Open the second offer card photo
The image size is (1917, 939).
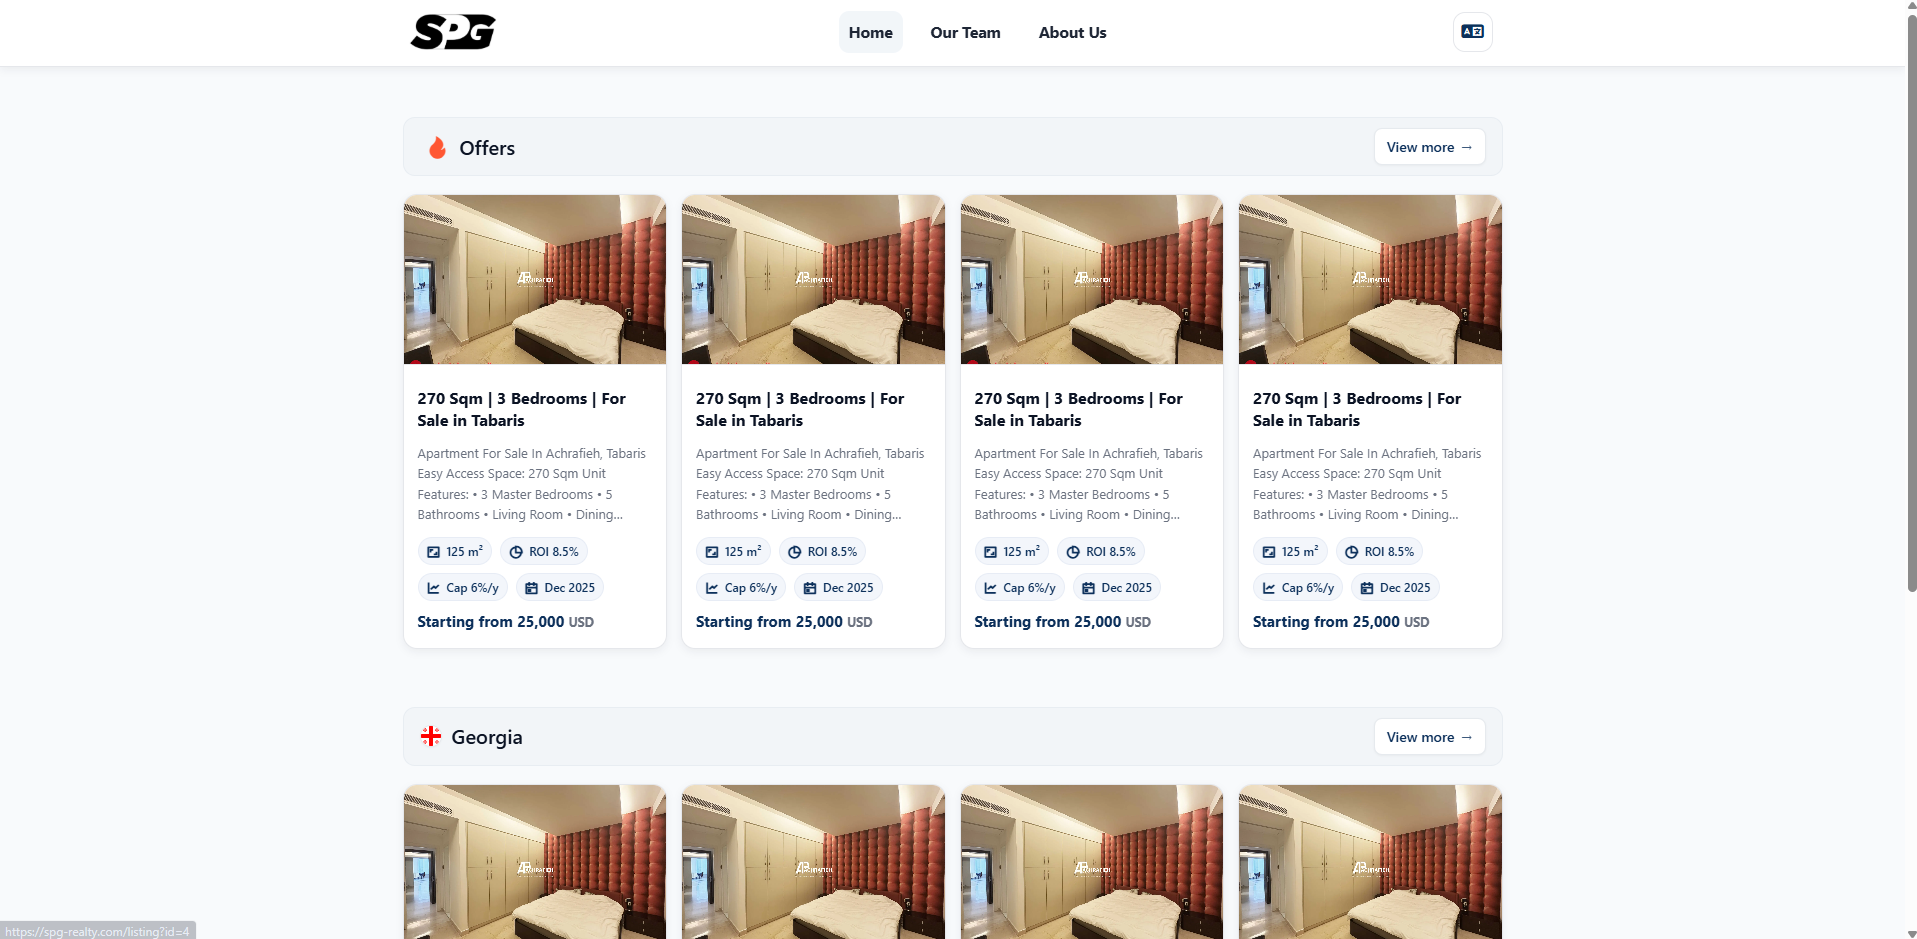[813, 279]
